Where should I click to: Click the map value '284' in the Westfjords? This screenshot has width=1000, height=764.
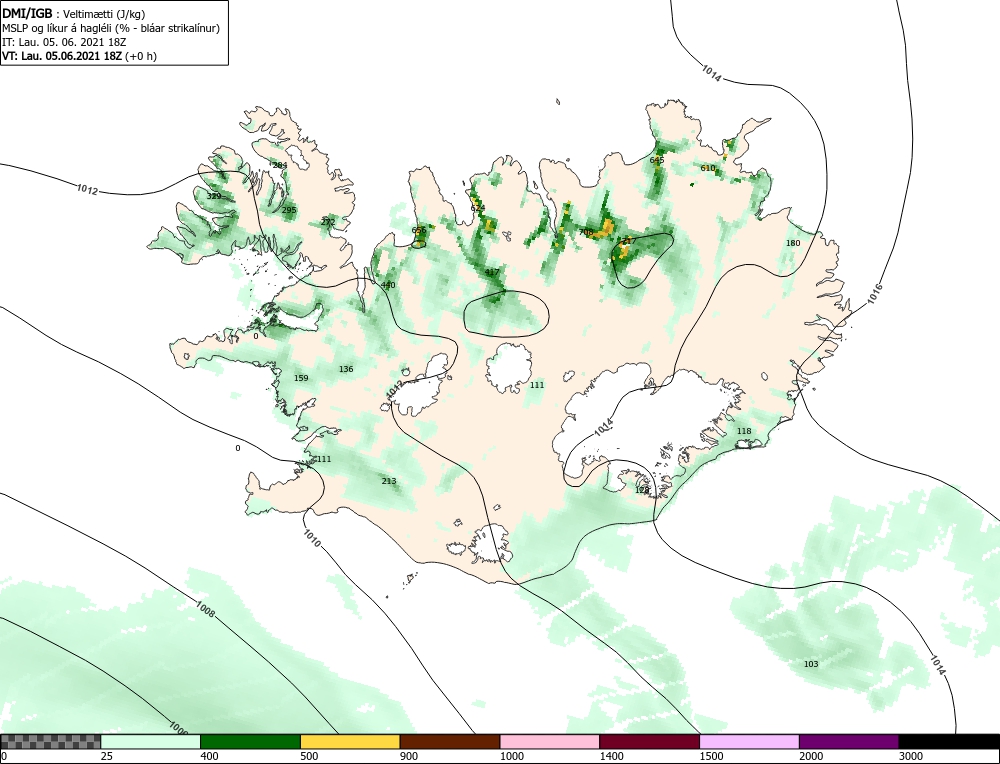(279, 165)
